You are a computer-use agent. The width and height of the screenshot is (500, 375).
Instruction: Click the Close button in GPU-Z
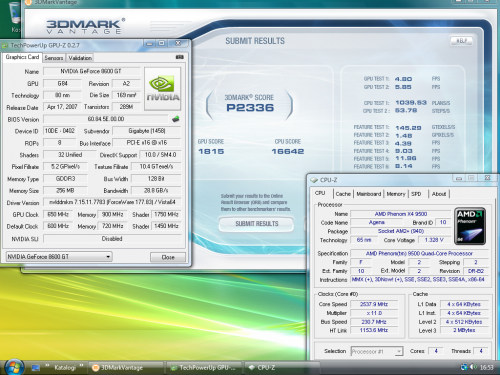tap(168, 257)
